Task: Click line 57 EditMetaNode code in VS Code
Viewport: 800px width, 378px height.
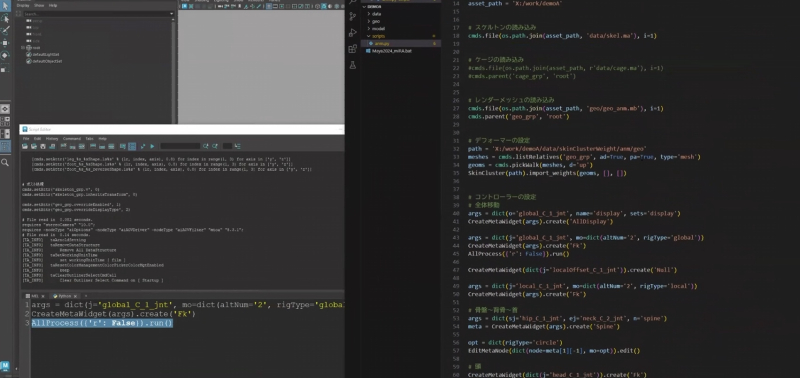Action: click(x=554, y=350)
